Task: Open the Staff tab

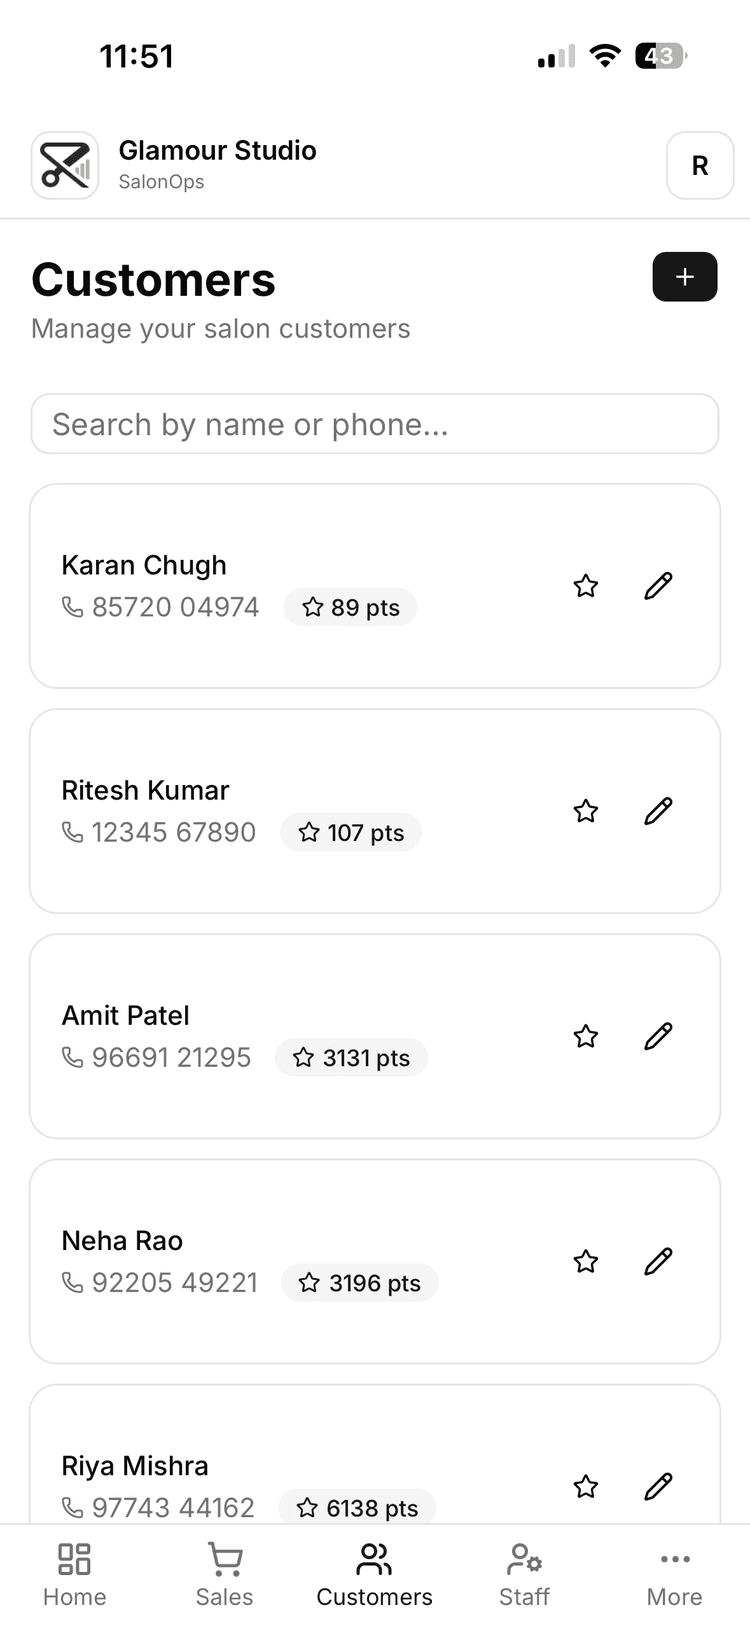Action: point(524,1574)
